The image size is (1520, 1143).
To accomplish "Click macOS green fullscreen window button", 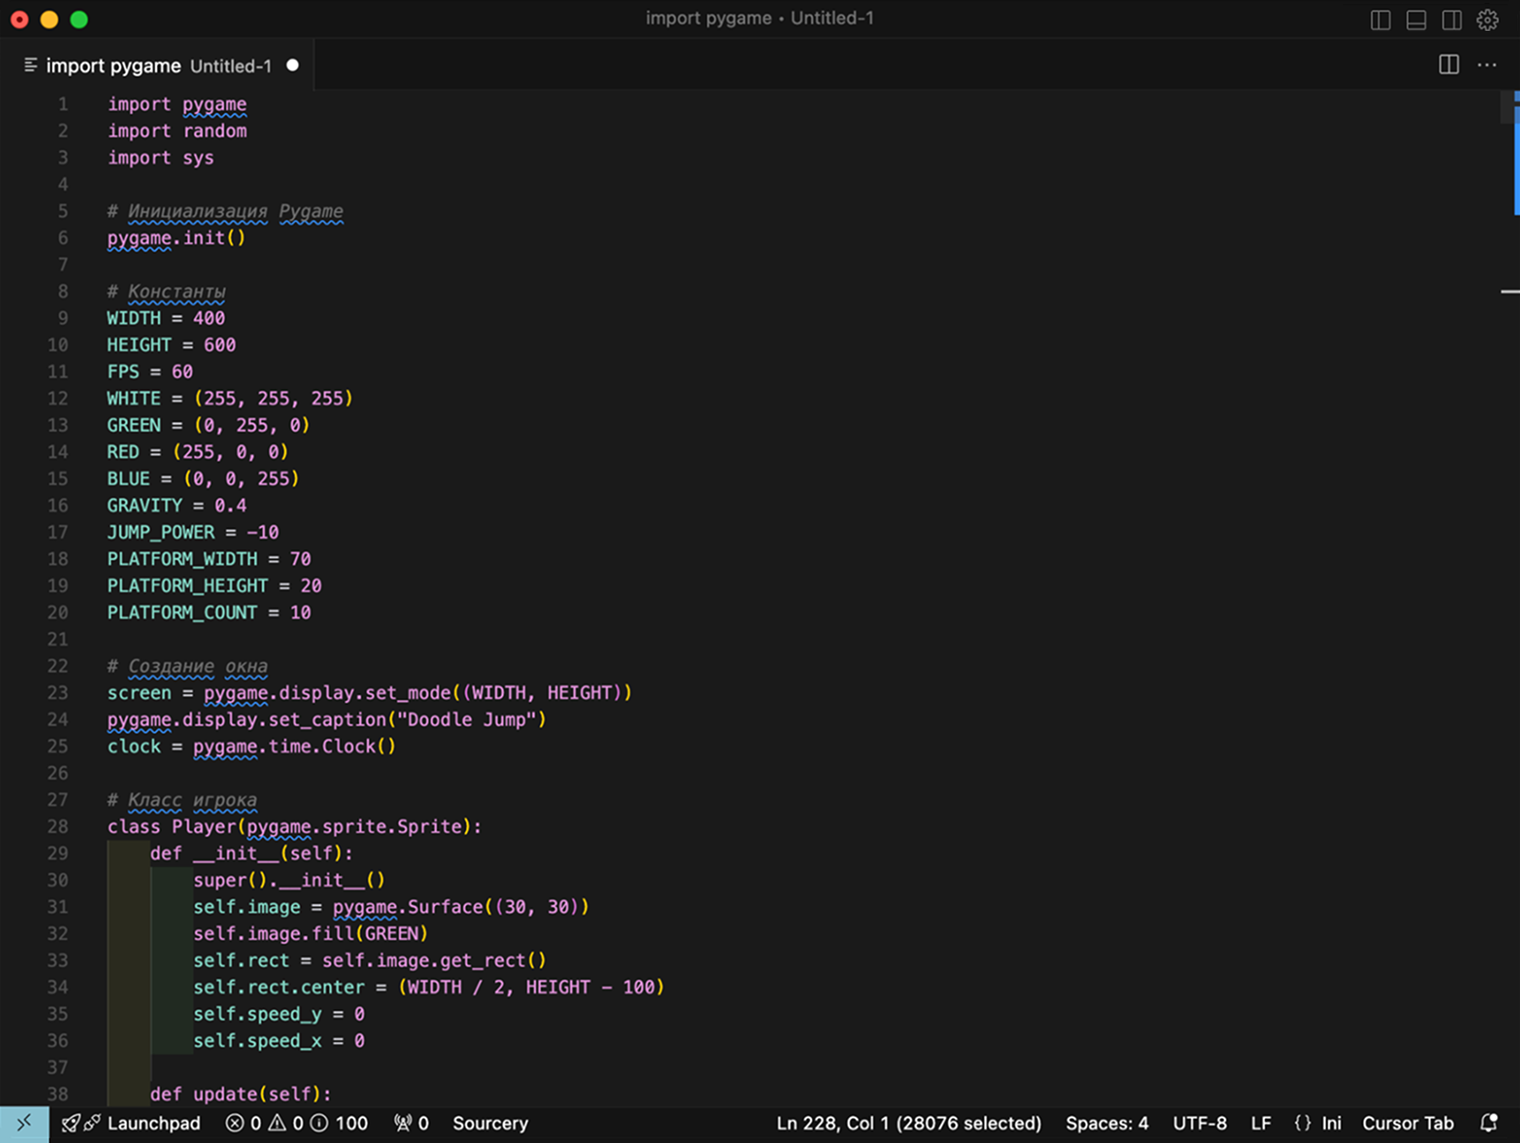I will tap(79, 19).
